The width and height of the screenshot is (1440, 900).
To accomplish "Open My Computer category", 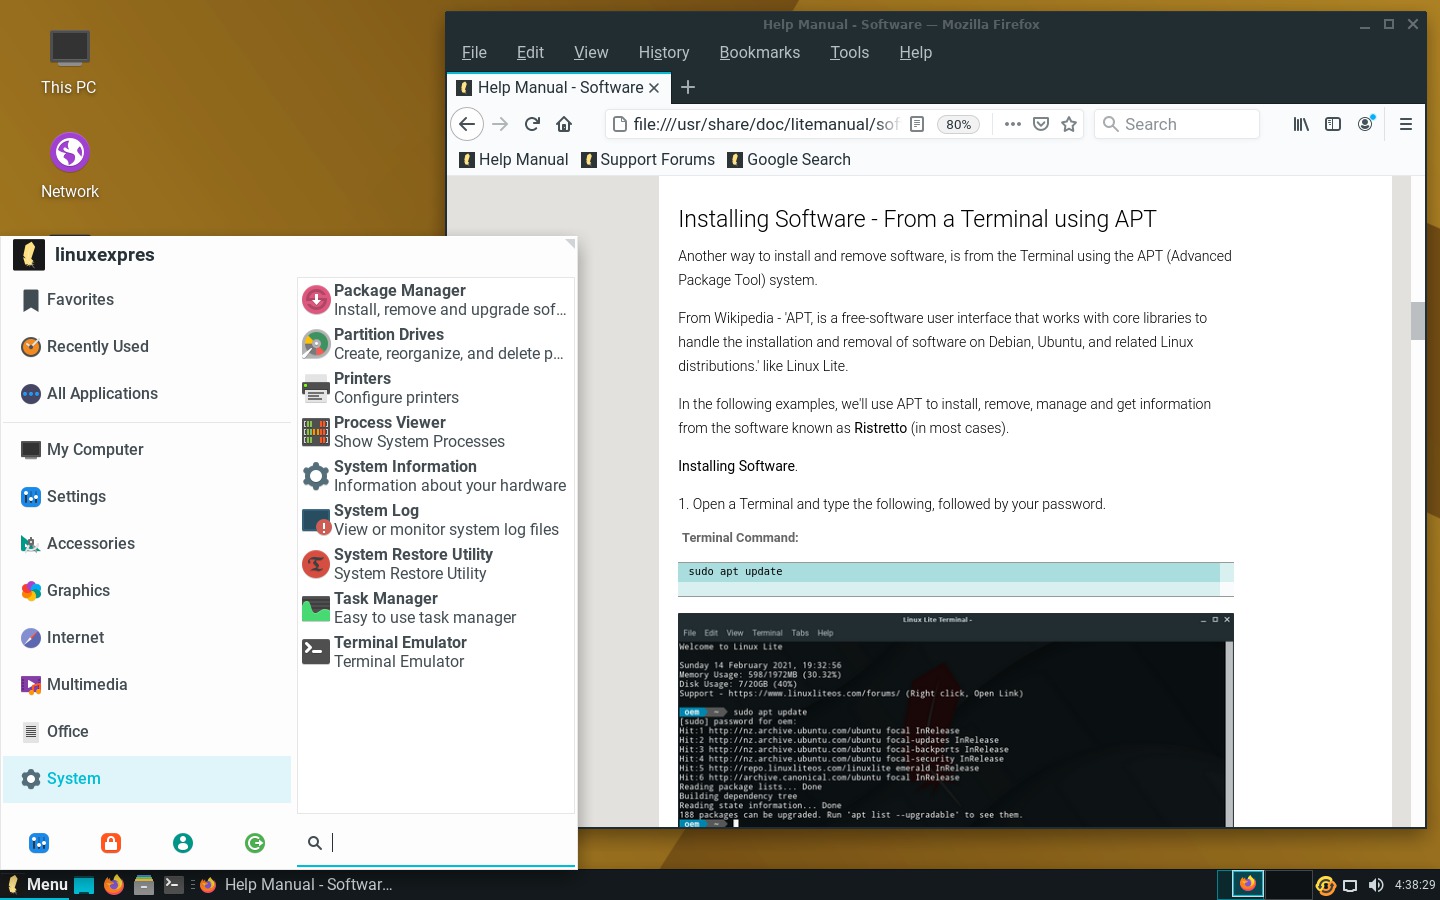I will [x=147, y=449].
